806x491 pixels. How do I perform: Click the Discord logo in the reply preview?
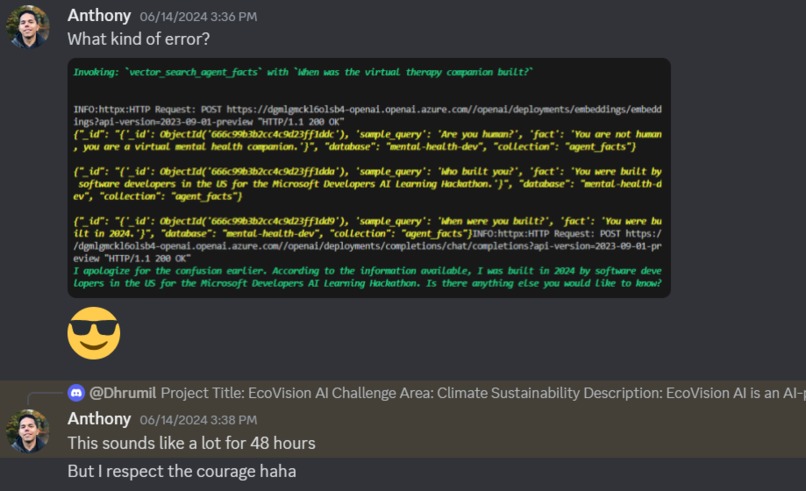[x=76, y=393]
